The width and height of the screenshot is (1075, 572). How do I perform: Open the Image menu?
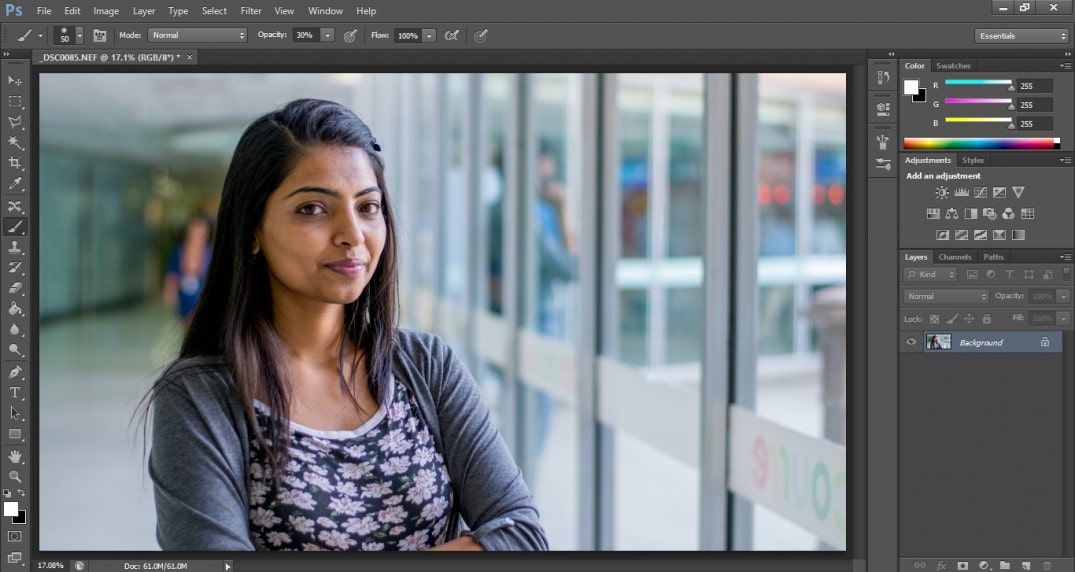pos(106,11)
